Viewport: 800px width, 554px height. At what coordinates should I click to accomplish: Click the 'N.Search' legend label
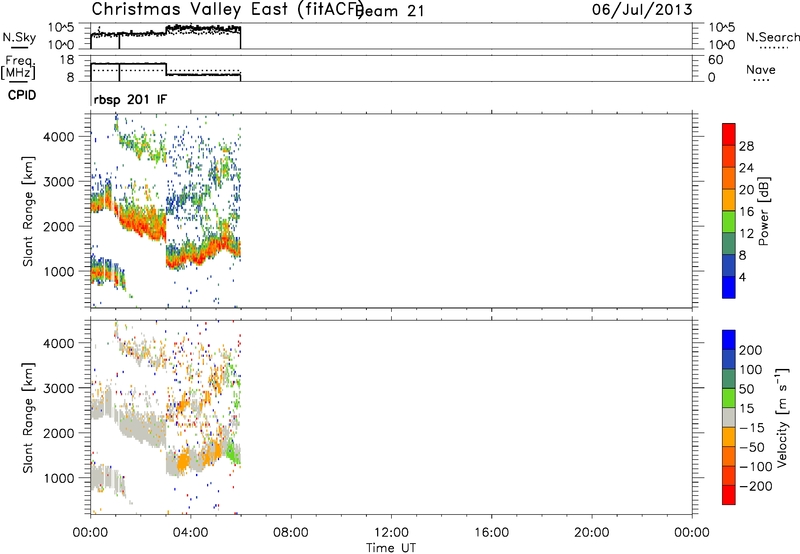pos(772,37)
